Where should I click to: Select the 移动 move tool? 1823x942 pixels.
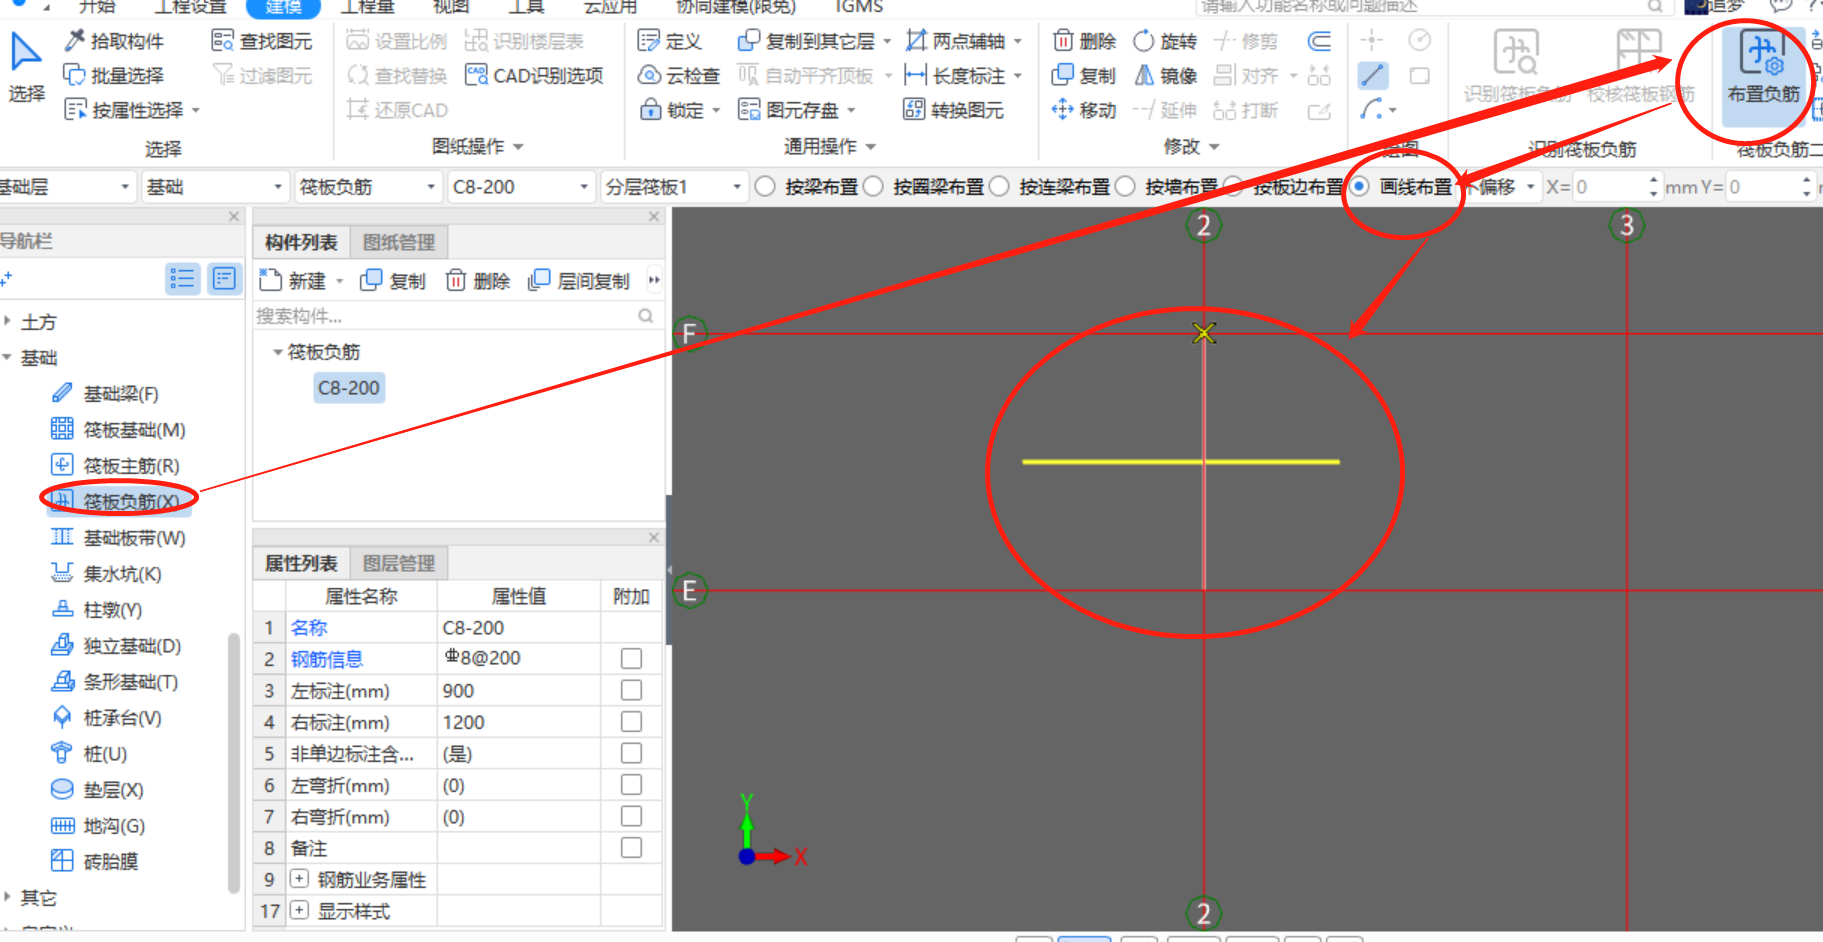click(x=1084, y=110)
